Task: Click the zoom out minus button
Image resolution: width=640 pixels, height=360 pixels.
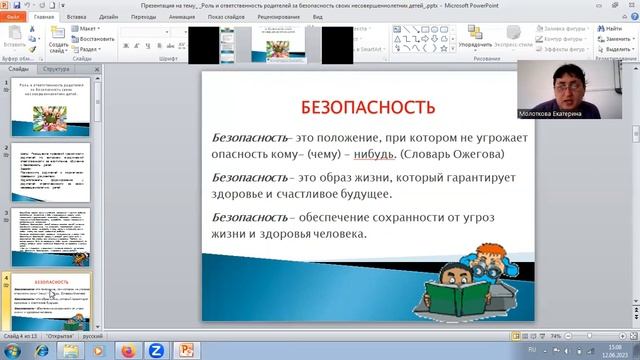Action: click(x=568, y=336)
